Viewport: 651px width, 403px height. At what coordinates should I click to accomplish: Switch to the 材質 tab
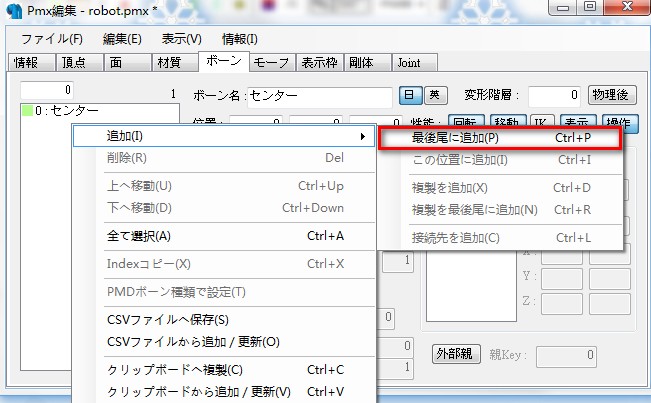pyautogui.click(x=175, y=63)
